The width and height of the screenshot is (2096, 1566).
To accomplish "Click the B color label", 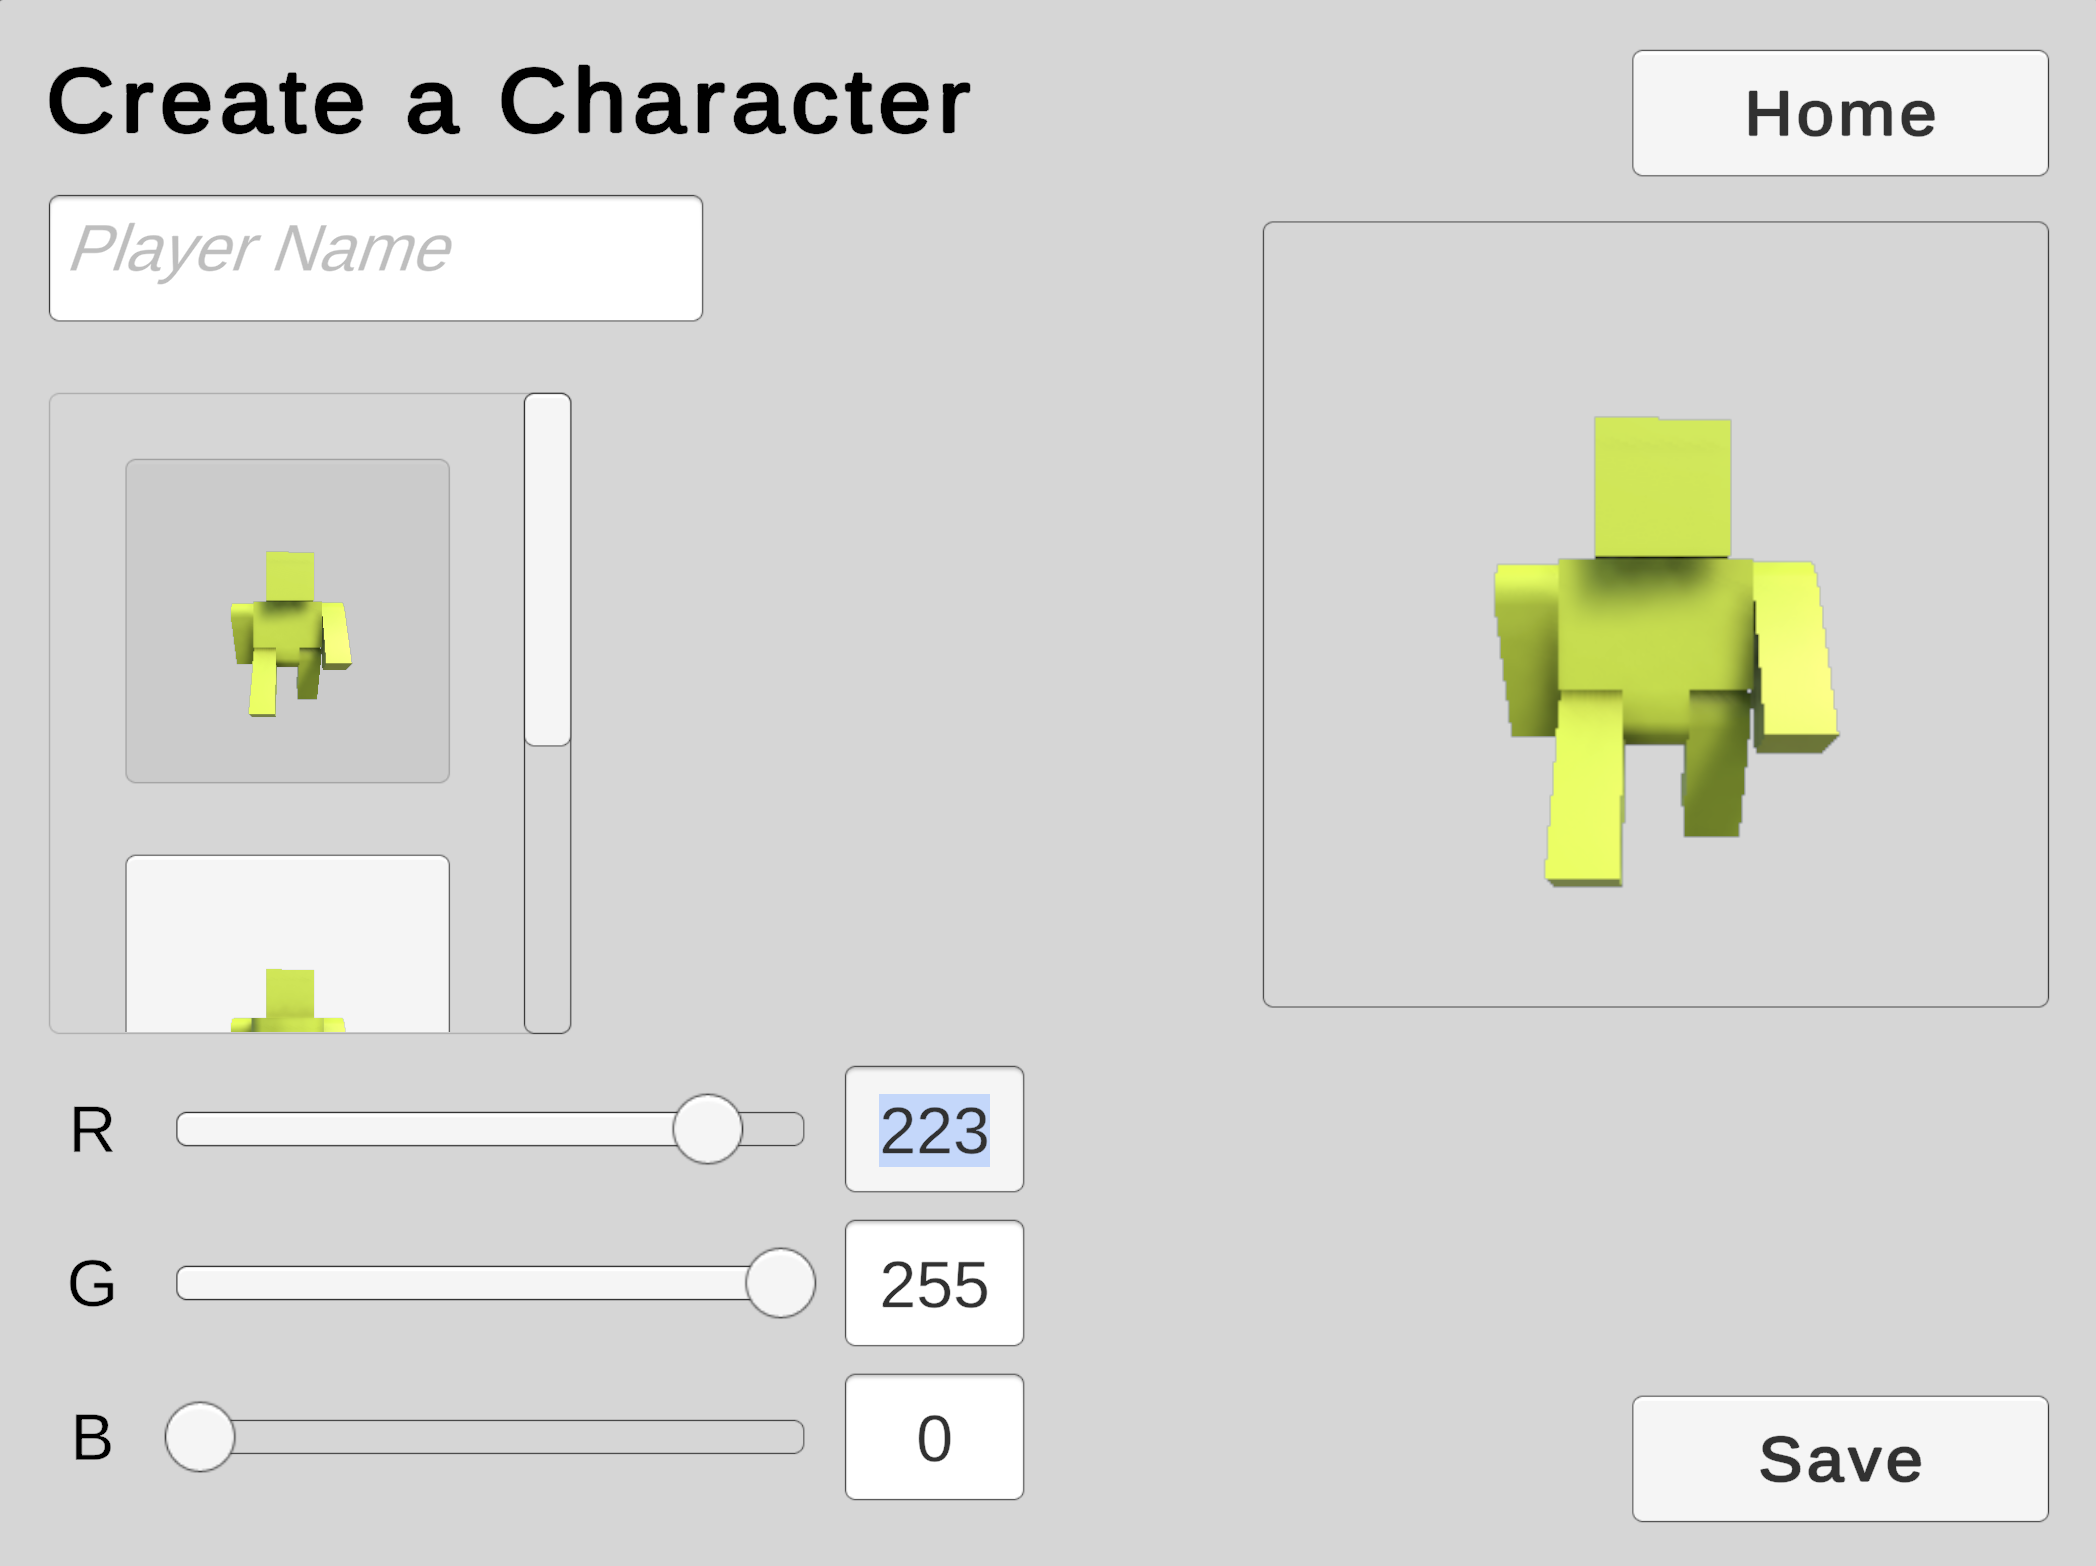I will [92, 1438].
